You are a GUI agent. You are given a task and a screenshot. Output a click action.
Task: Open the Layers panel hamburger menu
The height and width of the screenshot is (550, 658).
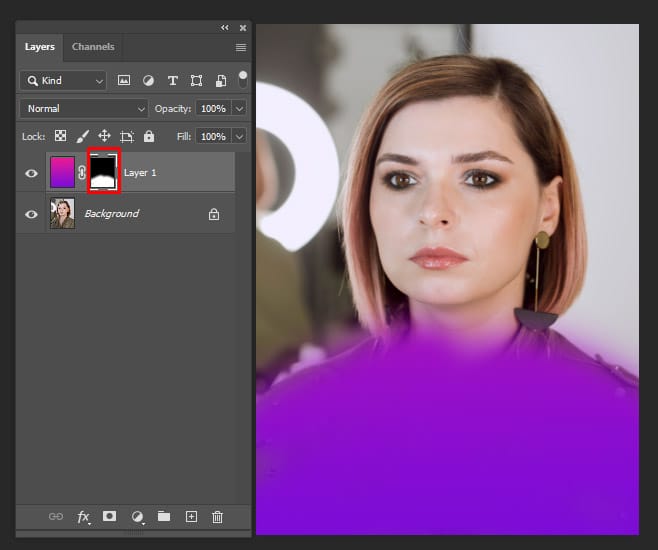click(x=241, y=47)
